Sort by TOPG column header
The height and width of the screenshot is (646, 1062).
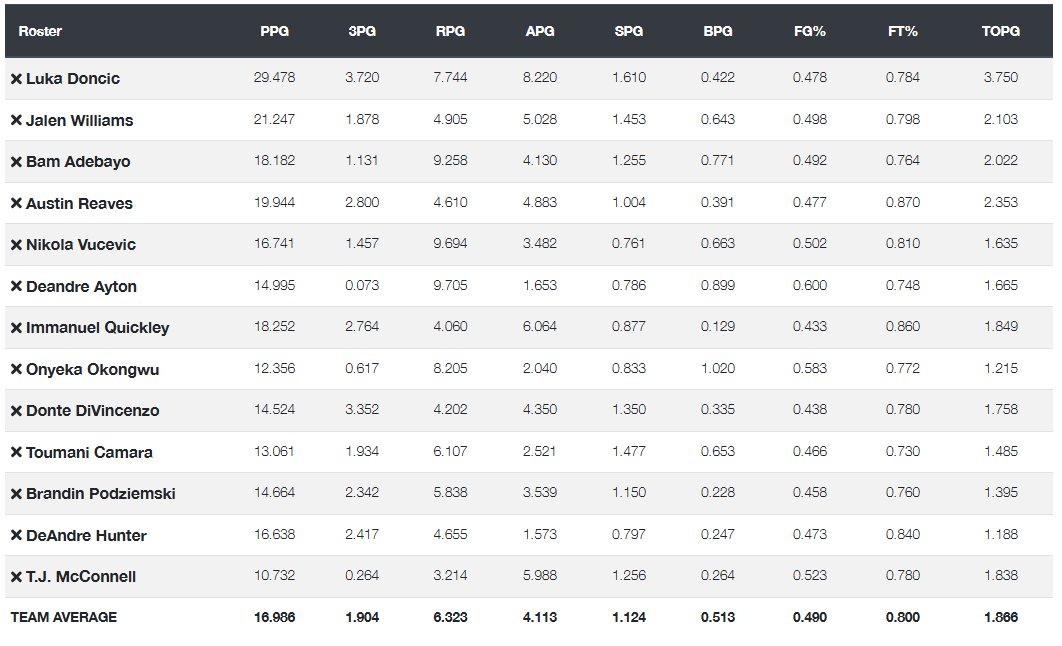point(1000,31)
